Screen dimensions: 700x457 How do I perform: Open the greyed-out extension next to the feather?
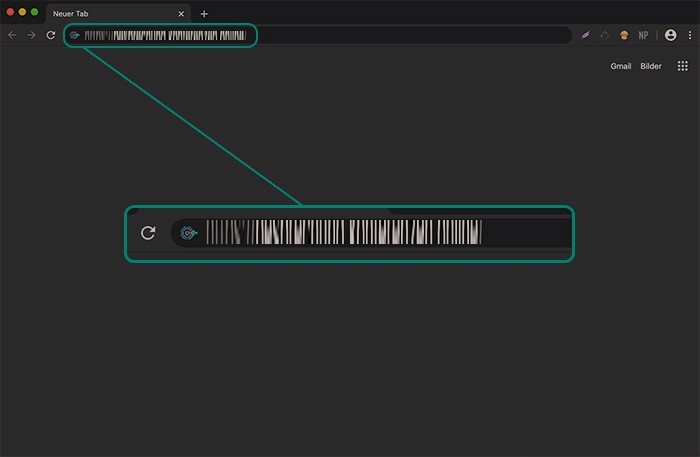(x=604, y=35)
